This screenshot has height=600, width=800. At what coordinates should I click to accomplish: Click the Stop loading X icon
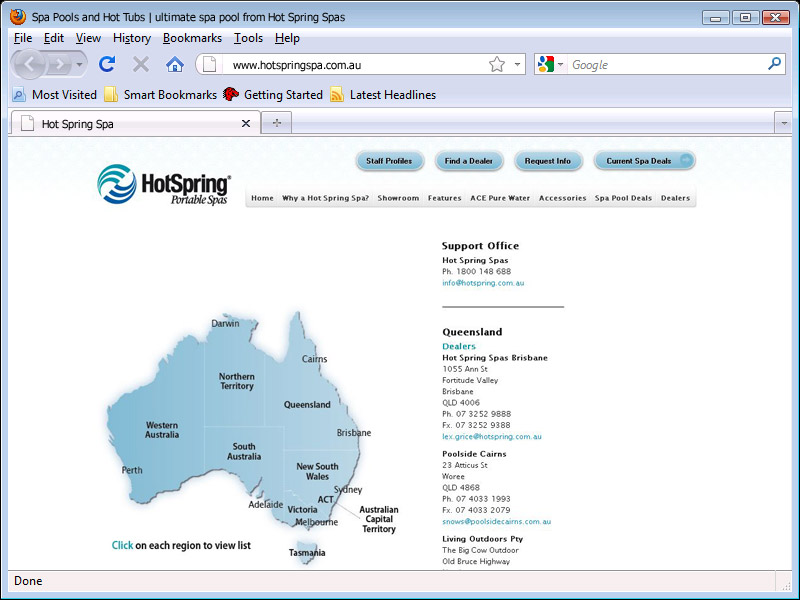[141, 64]
